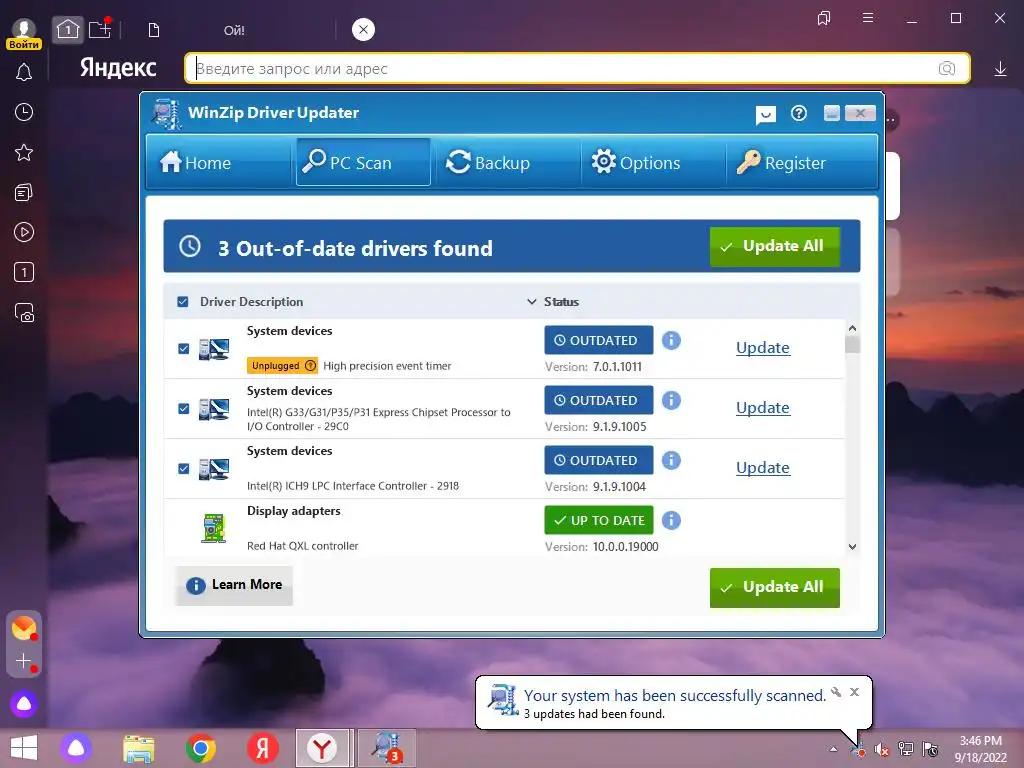Click the Войти profile login icon

24,33
